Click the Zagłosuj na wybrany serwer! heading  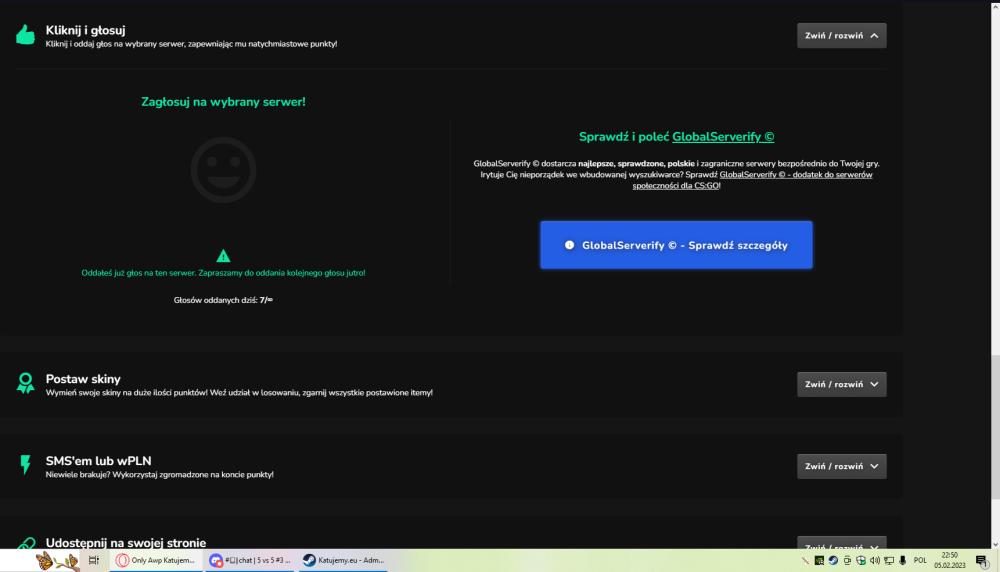(x=223, y=101)
